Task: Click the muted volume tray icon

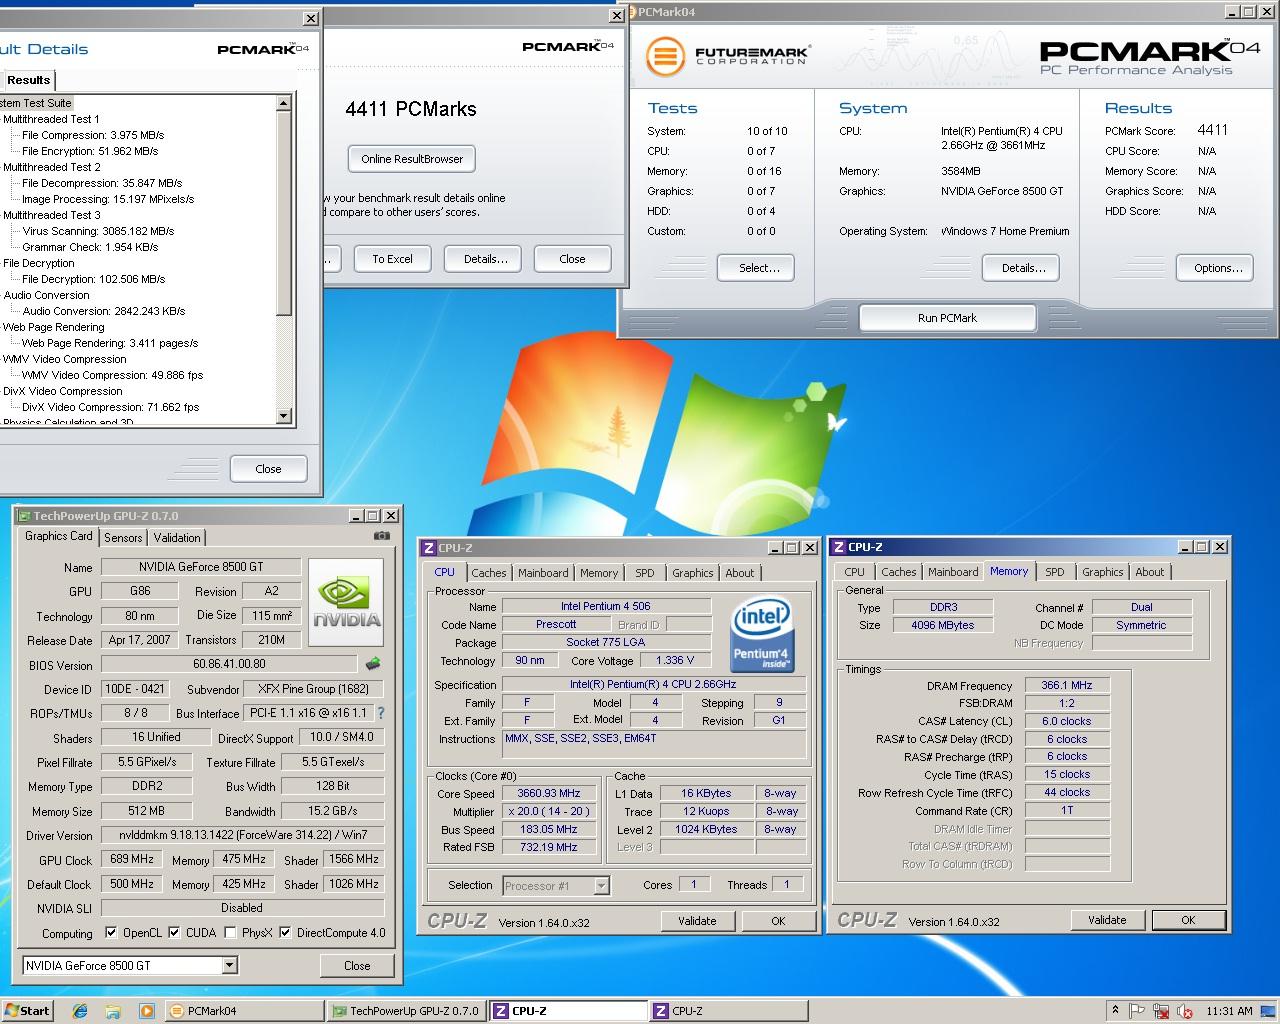Action: 1184,1011
